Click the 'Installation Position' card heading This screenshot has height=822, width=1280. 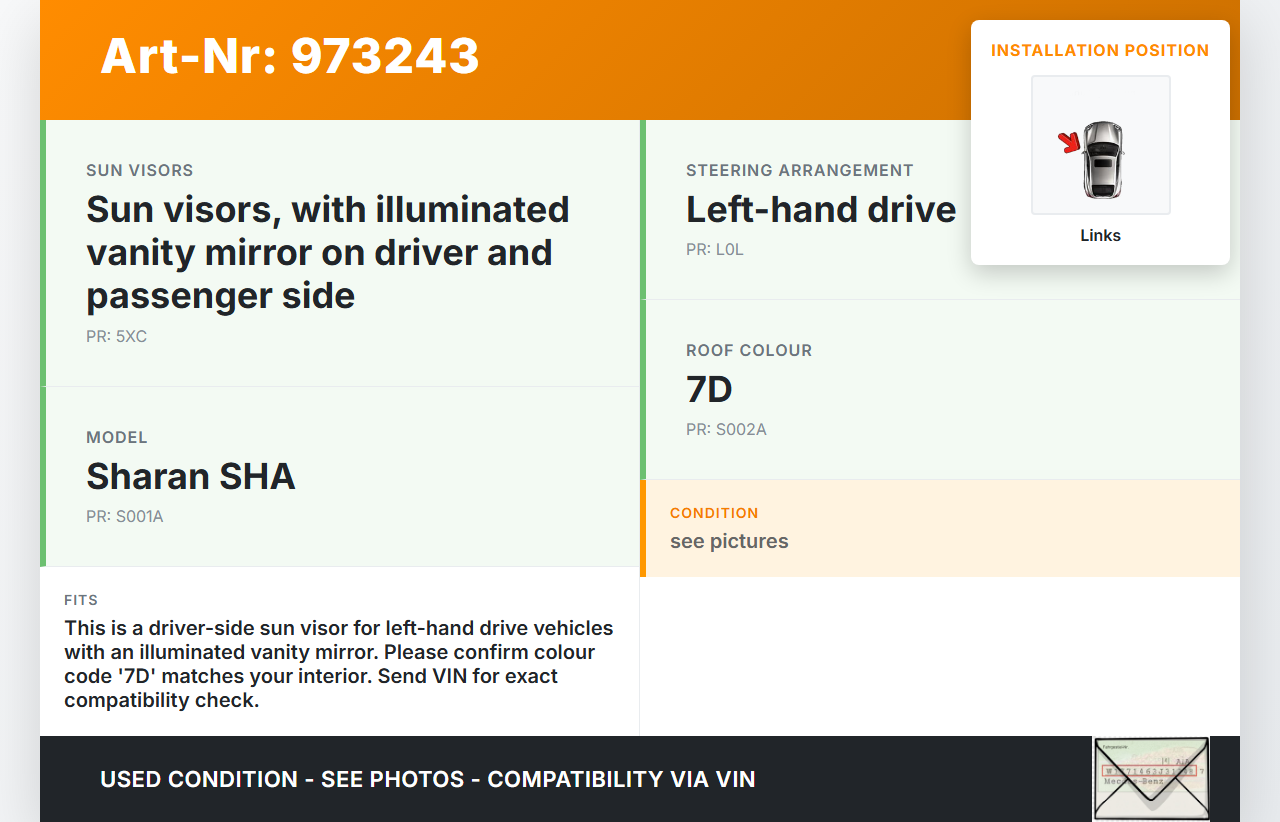click(1100, 50)
